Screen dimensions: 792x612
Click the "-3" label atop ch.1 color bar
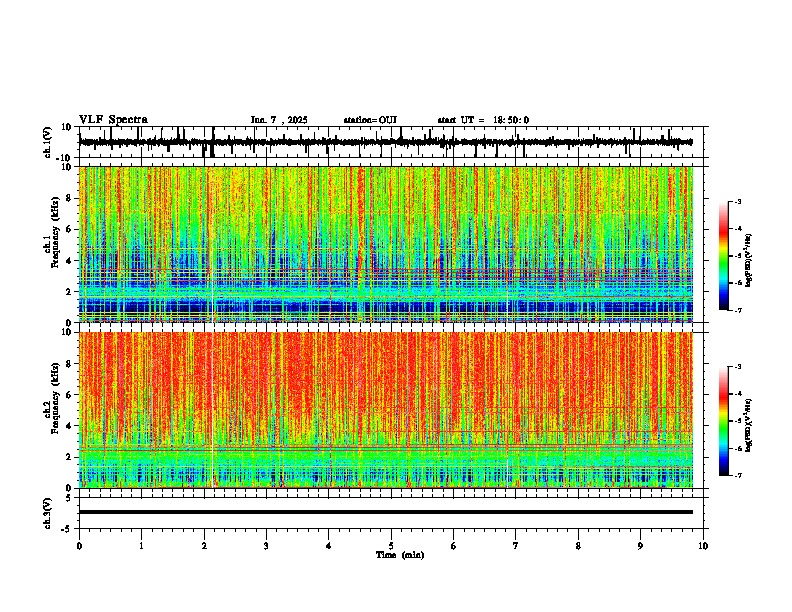coord(738,201)
